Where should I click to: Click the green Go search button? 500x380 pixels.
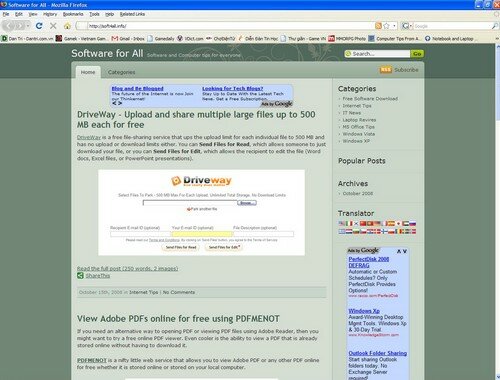coord(417,54)
